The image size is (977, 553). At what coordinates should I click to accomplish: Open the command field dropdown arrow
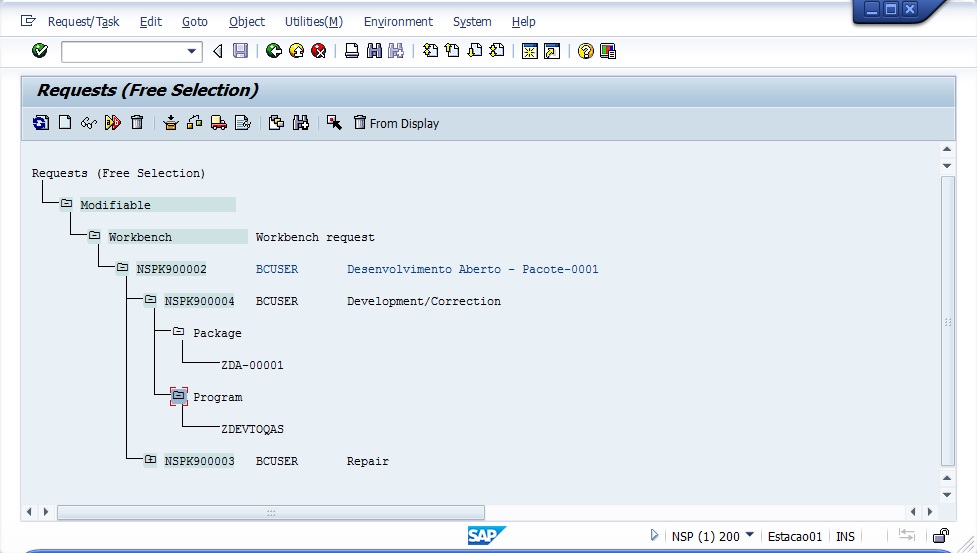click(192, 51)
